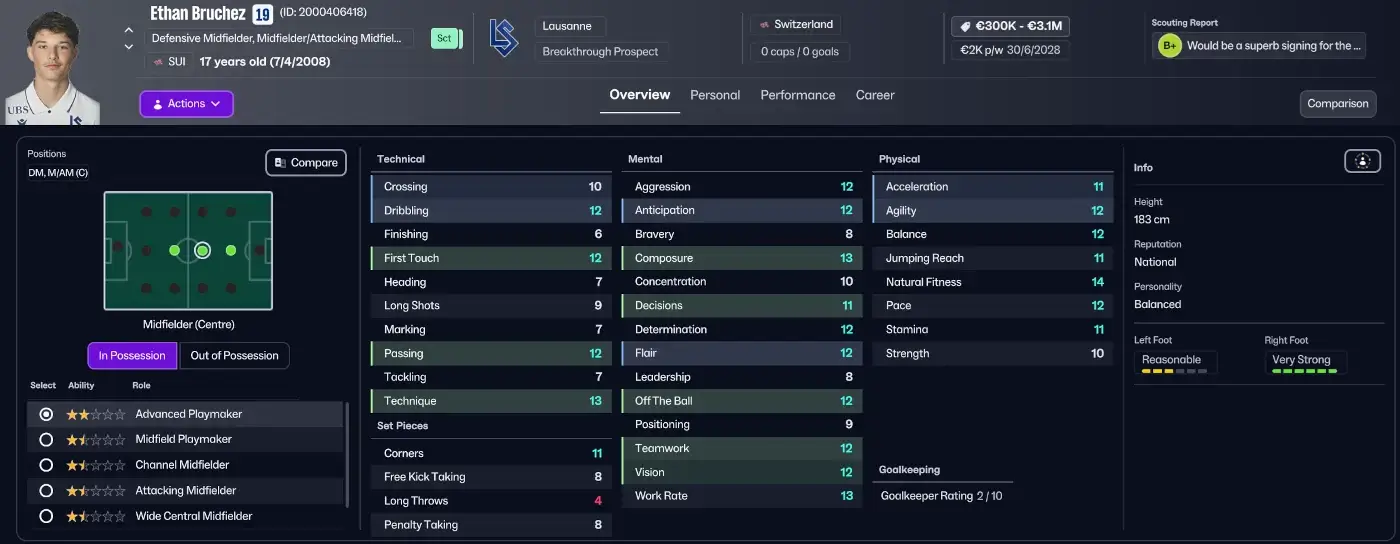Open the Performance tab
Screen dimensions: 1400x544
(x=798, y=95)
